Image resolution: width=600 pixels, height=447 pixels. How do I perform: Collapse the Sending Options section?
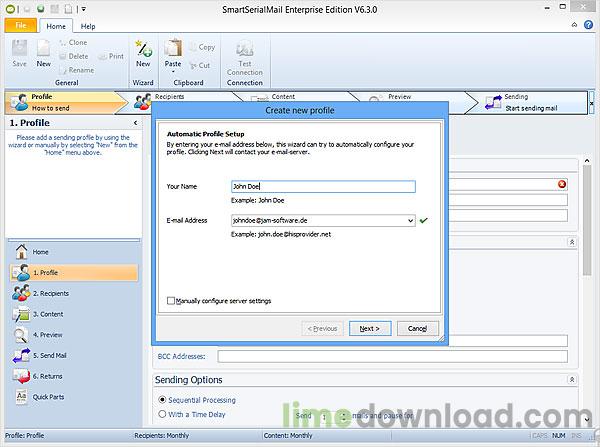572,380
